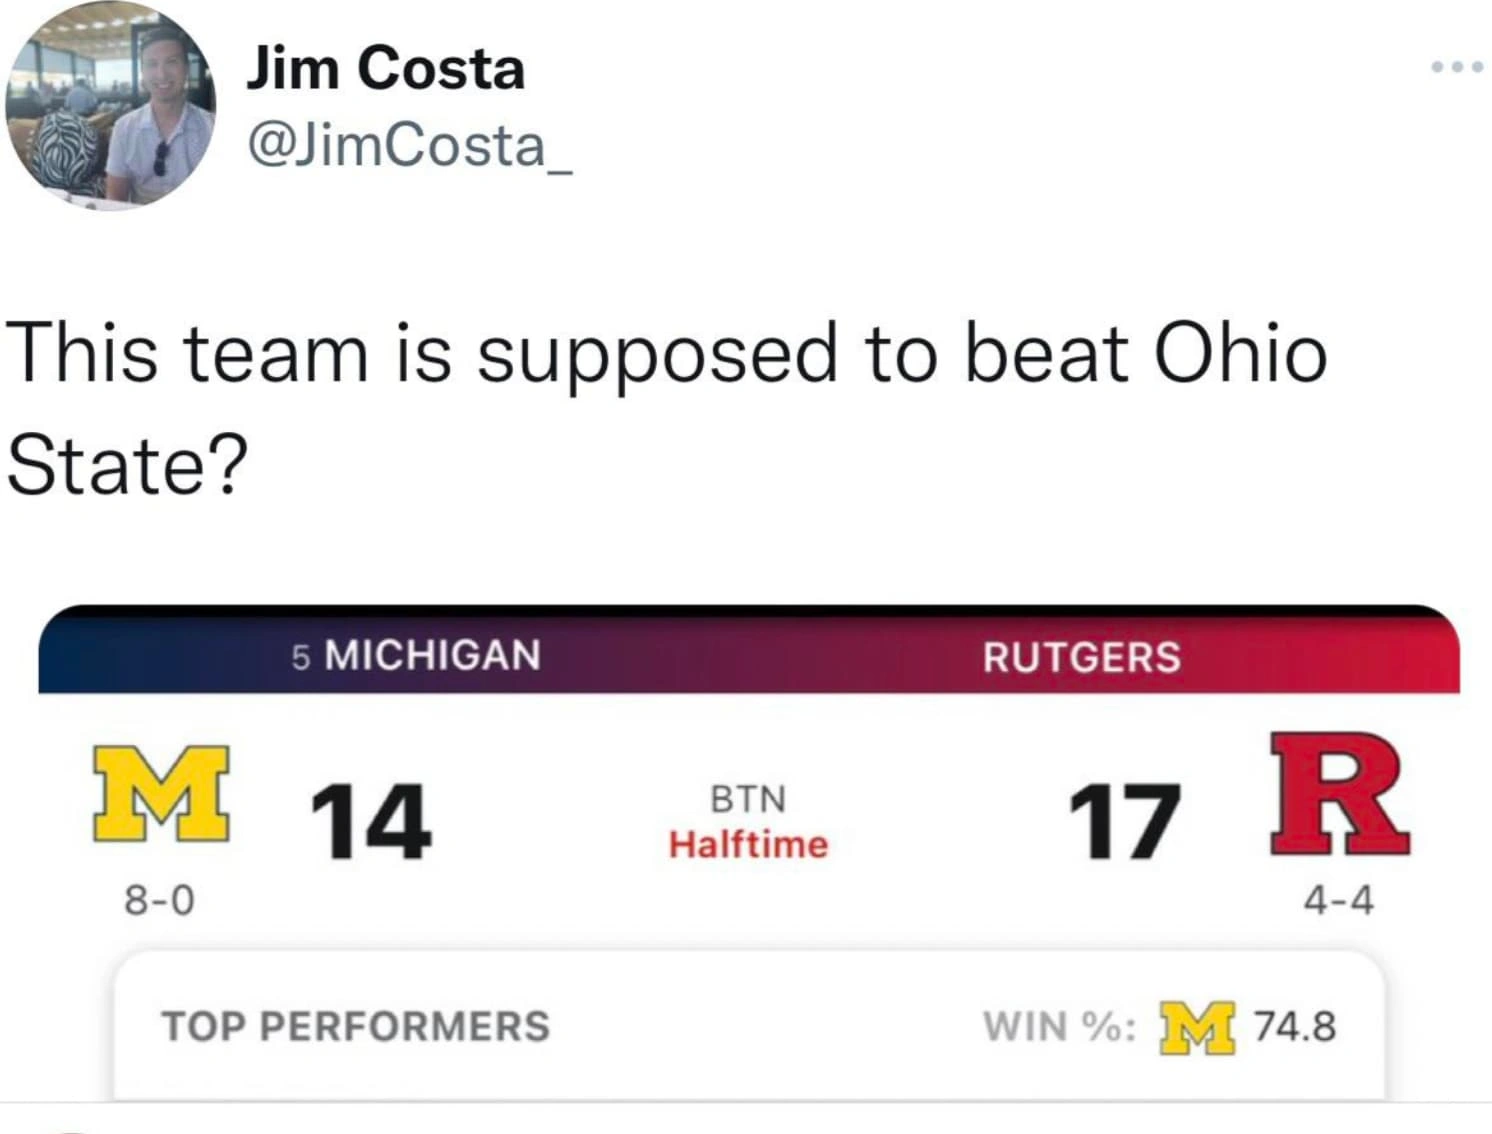Expand the TOP PERFORMERS section
Screen dimensions: 1492x1134
tap(357, 1026)
